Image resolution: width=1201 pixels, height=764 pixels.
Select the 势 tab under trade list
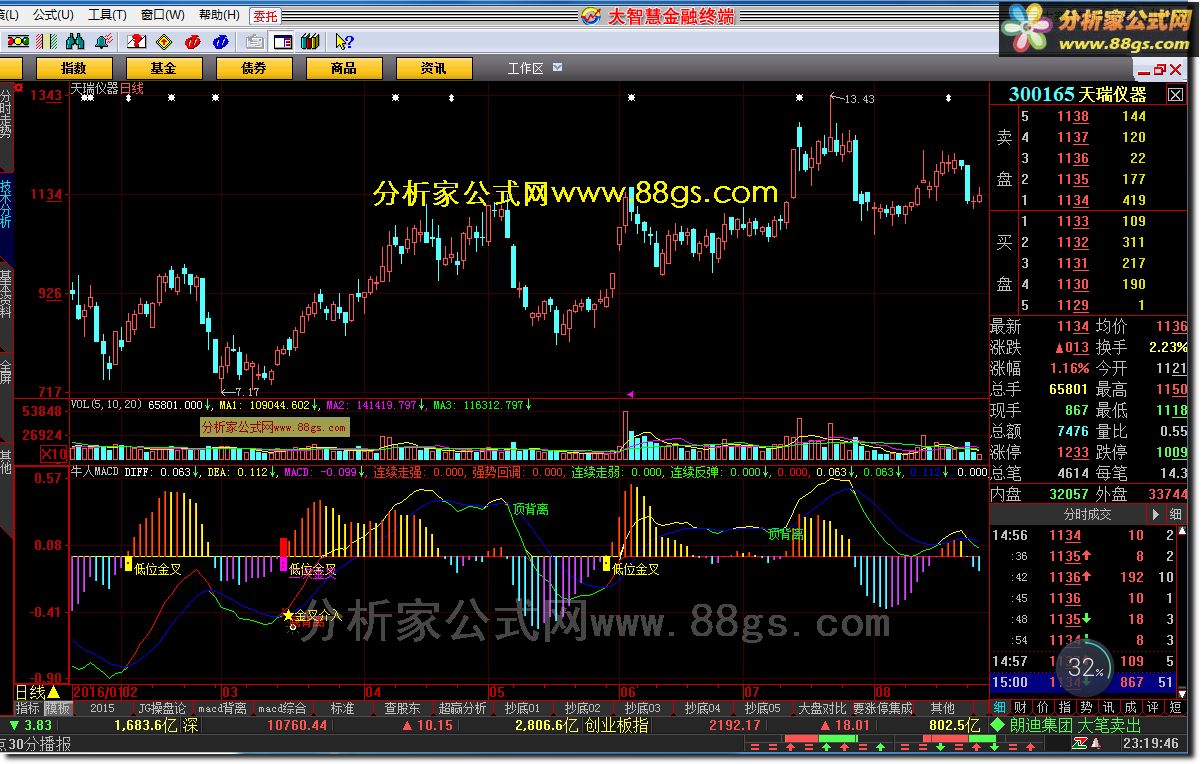tap(1087, 708)
